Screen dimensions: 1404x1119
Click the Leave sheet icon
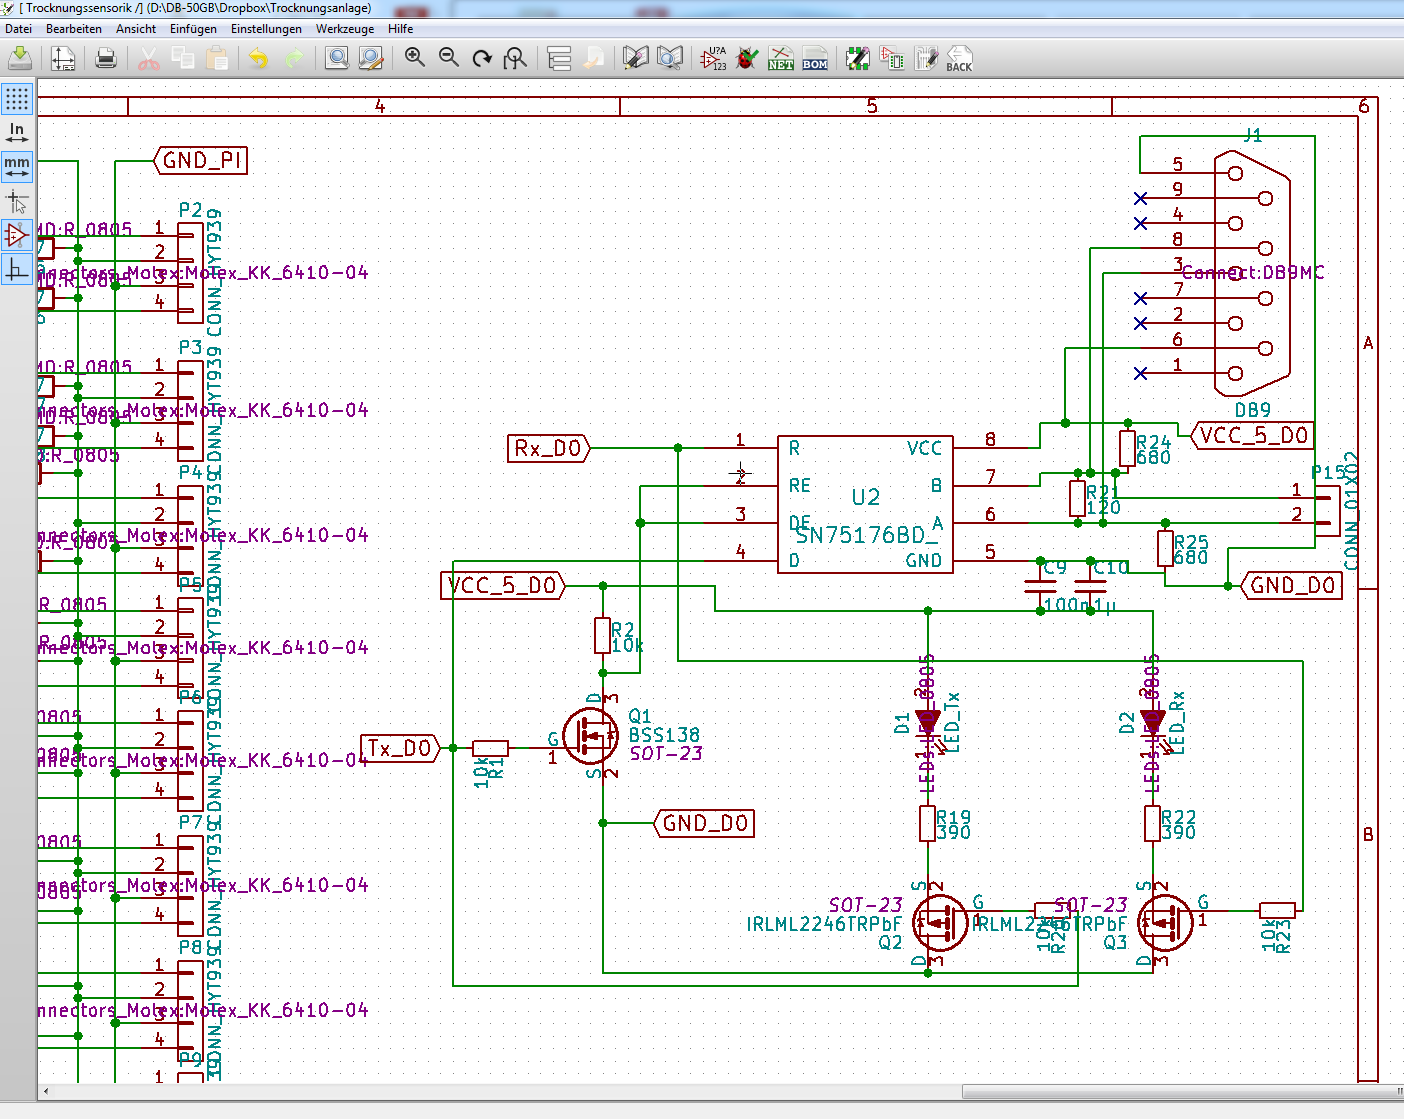[x=593, y=58]
